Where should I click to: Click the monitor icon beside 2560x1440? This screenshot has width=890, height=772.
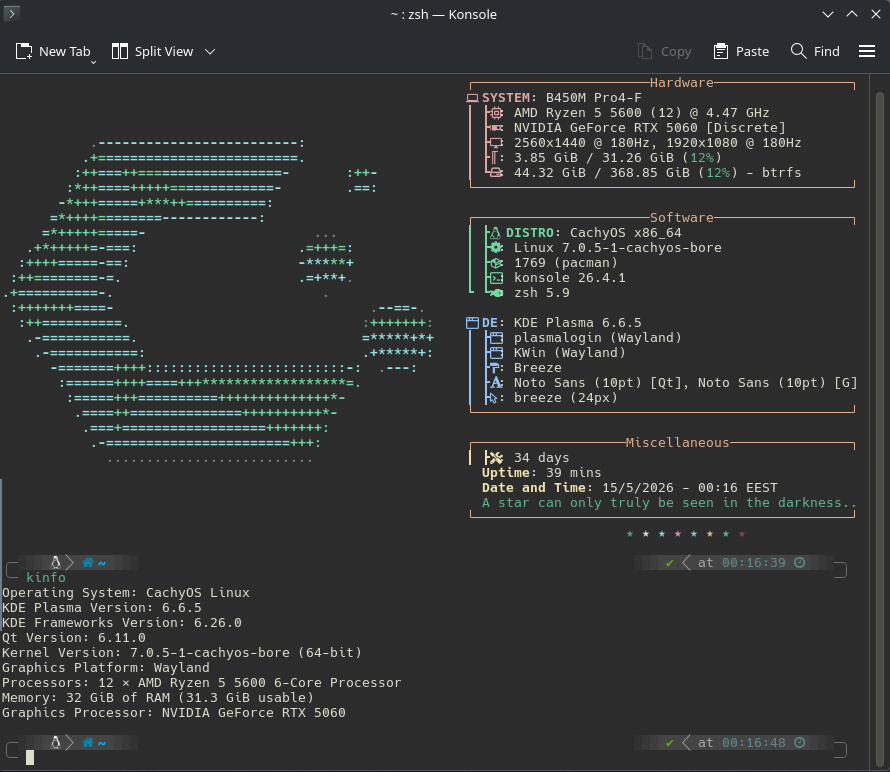tap(496, 143)
